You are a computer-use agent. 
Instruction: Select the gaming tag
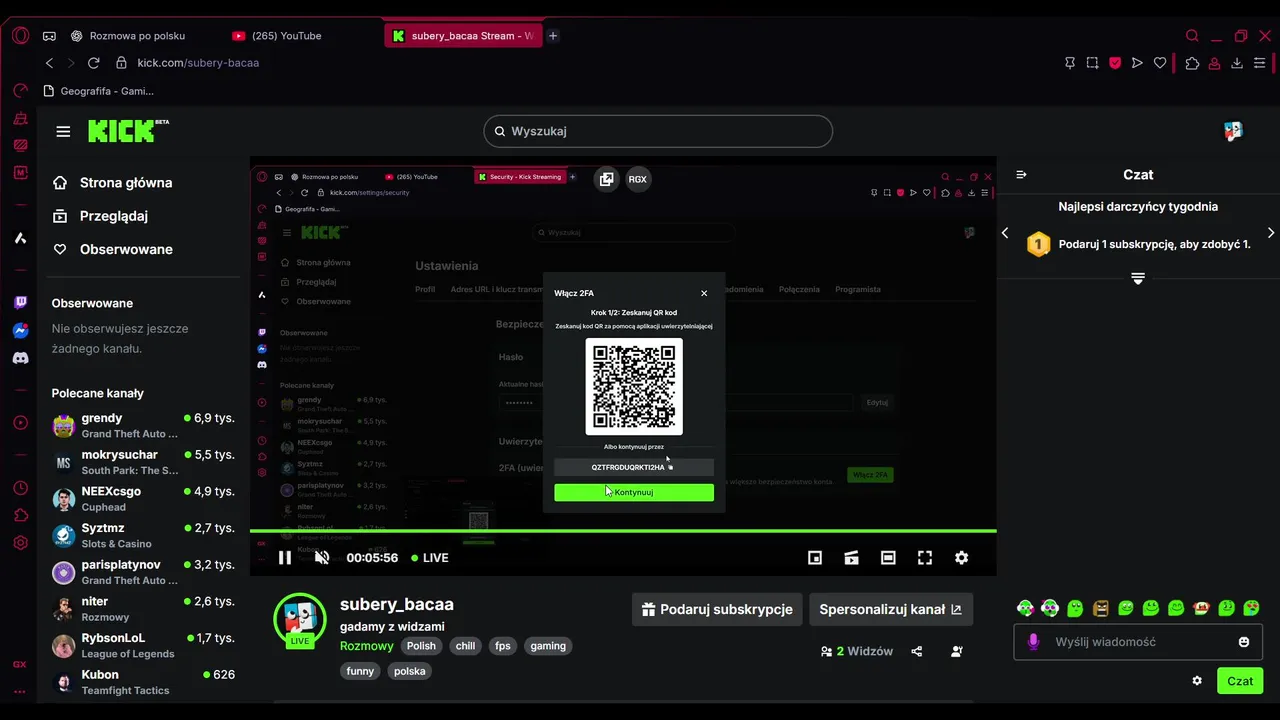[548, 646]
